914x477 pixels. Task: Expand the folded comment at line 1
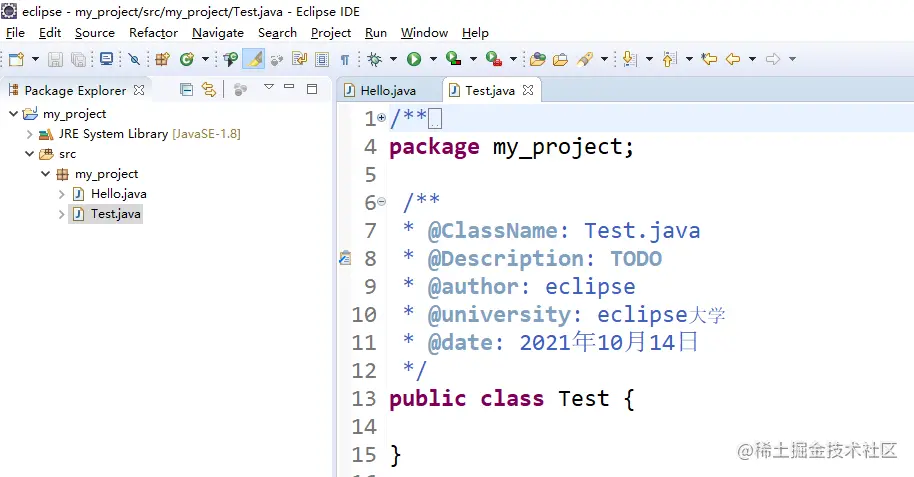click(x=381, y=118)
